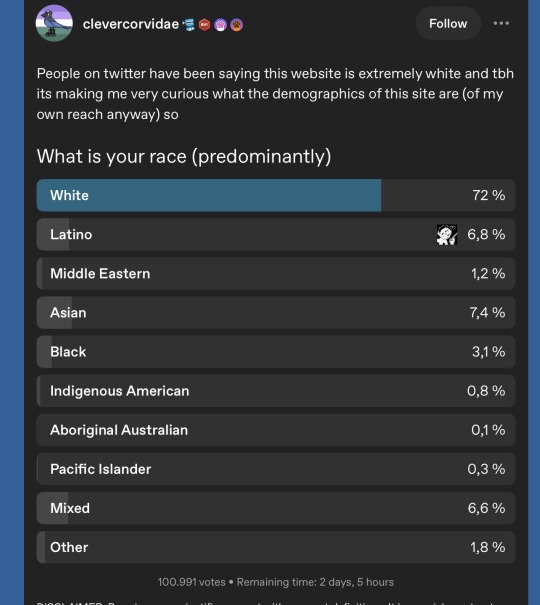Select the Other poll option
The width and height of the screenshot is (540, 605).
[x=276, y=547]
